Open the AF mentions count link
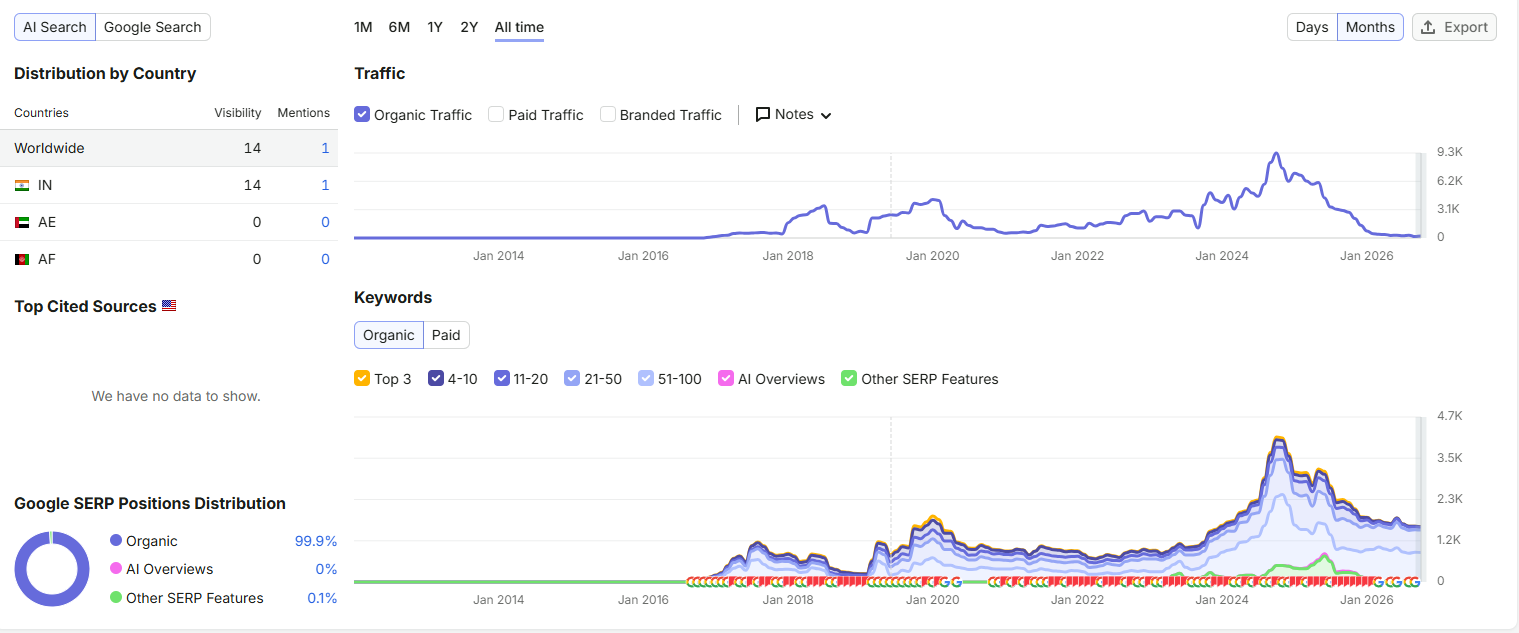 coord(325,259)
